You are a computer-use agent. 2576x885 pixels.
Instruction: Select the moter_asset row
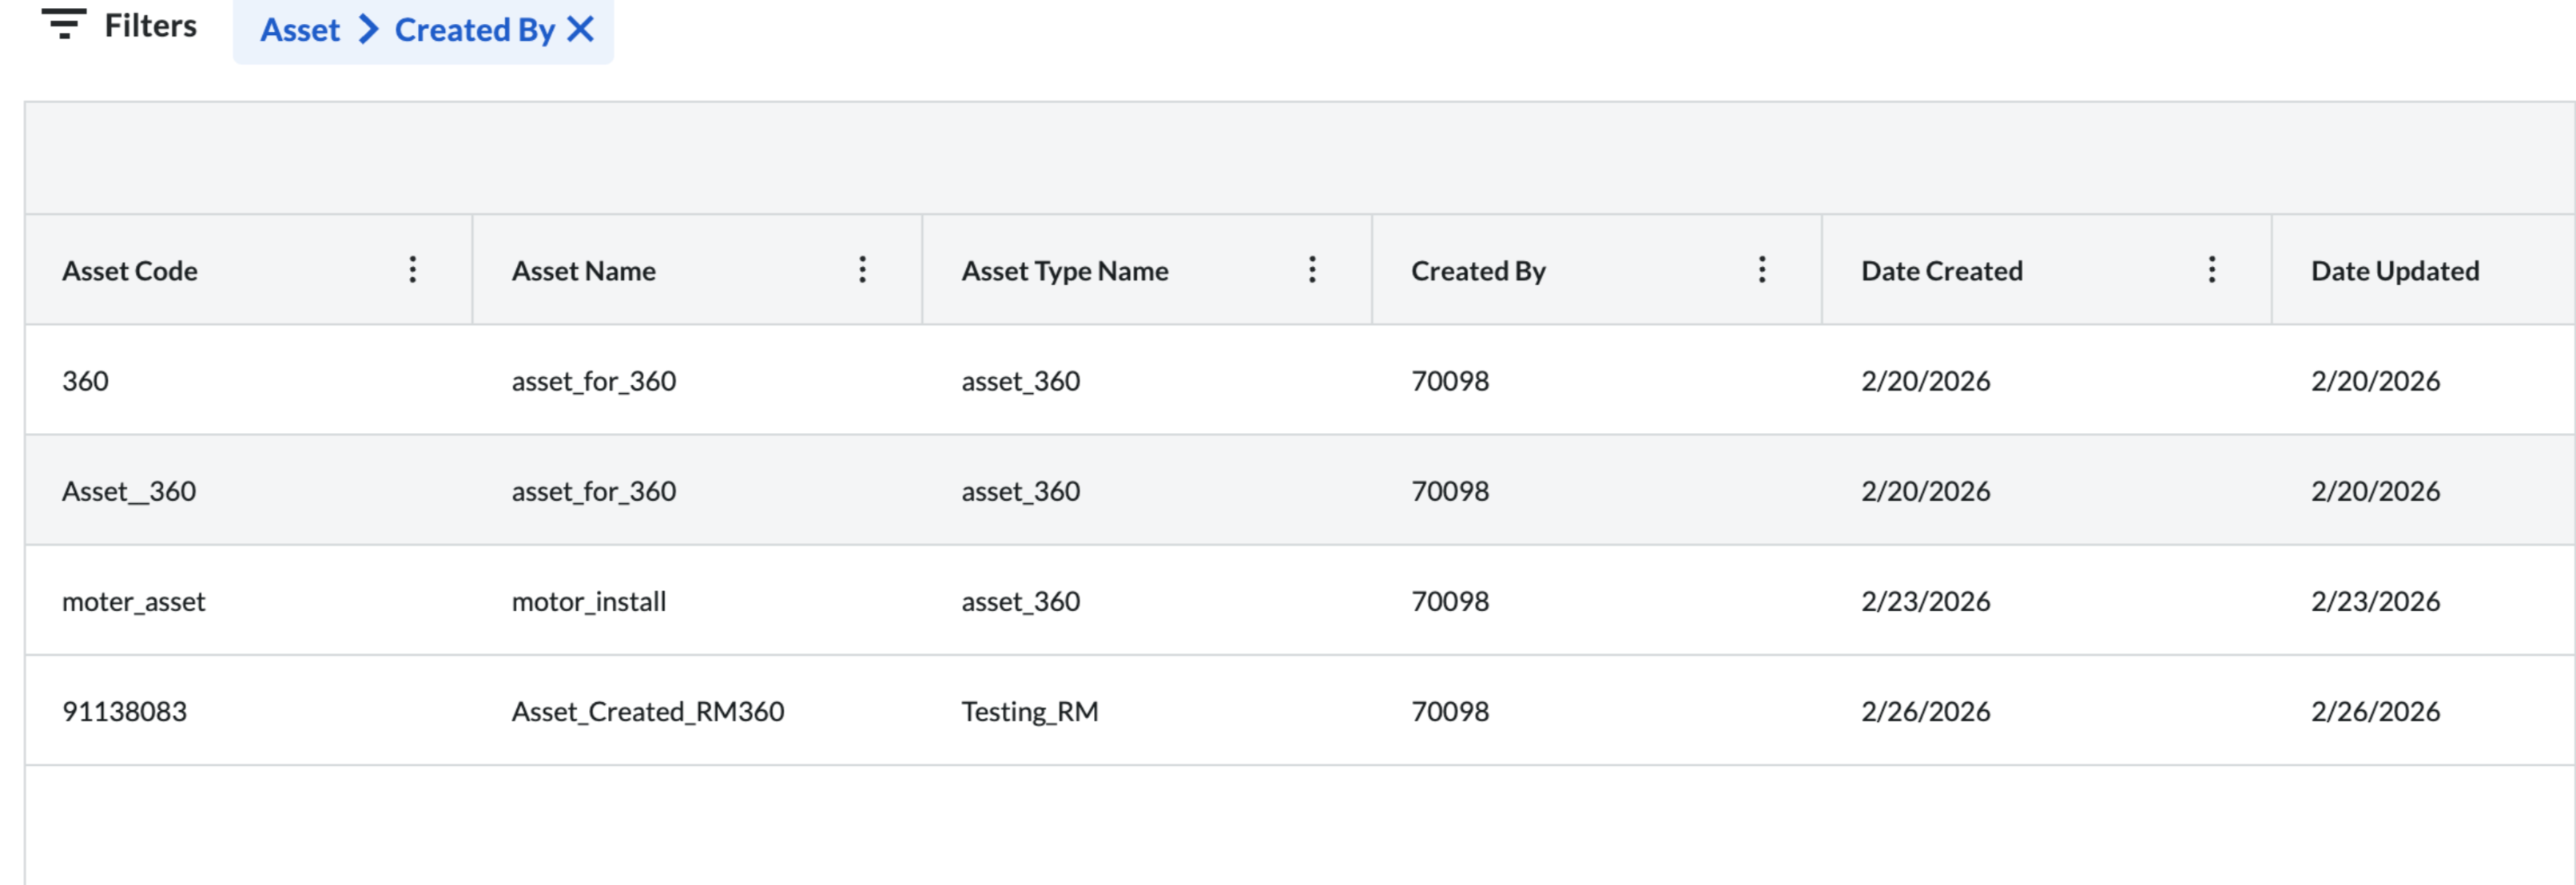[133, 601]
